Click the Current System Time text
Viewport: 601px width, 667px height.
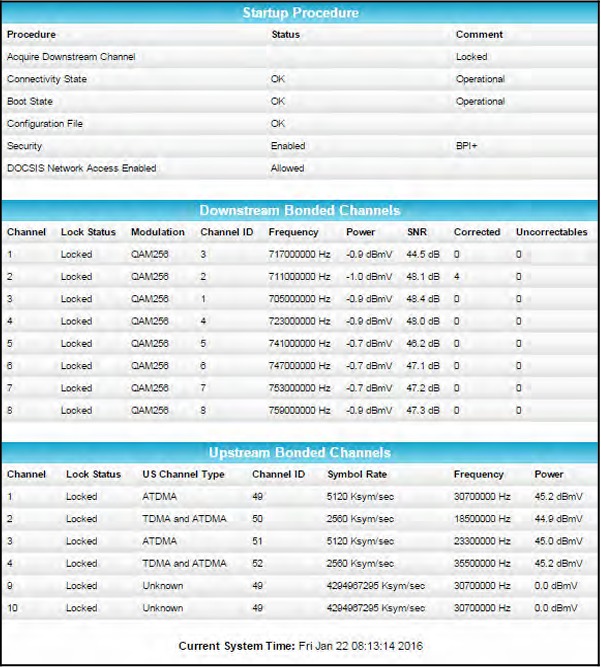[300, 645]
